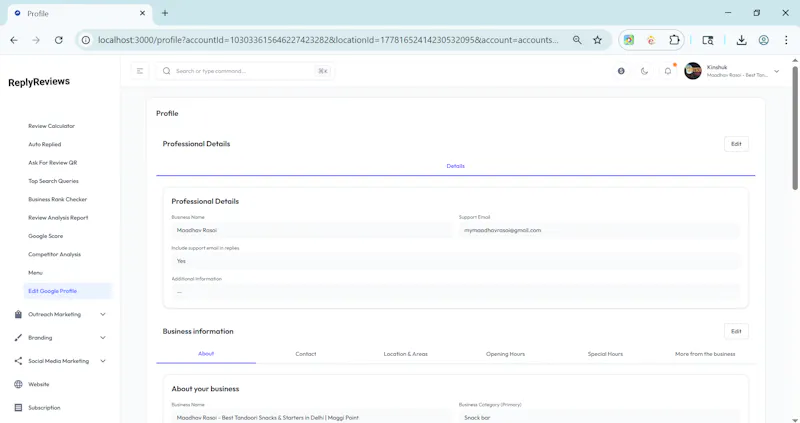The height and width of the screenshot is (423, 800).
Task: Switch to the Opening Hours tab
Action: point(506,354)
